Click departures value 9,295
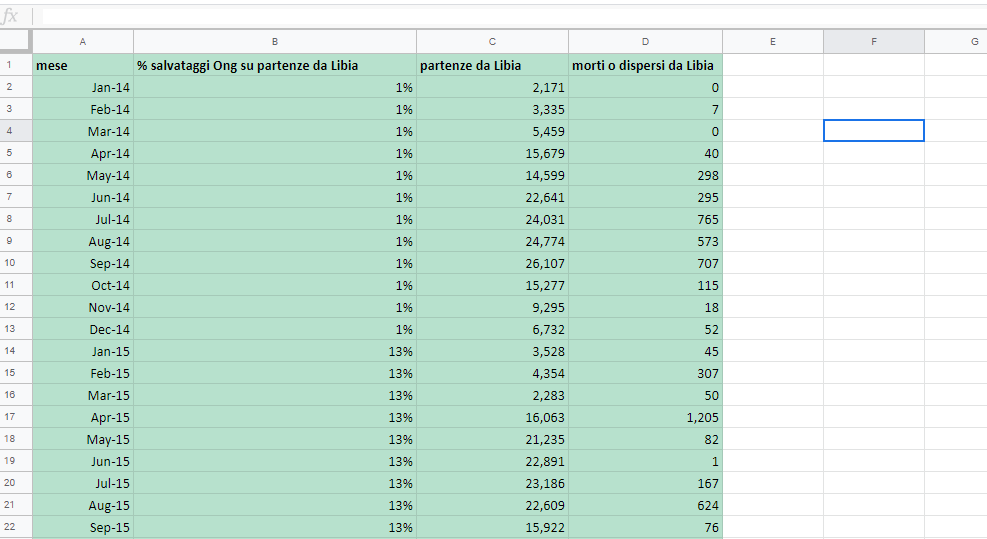 [492, 307]
